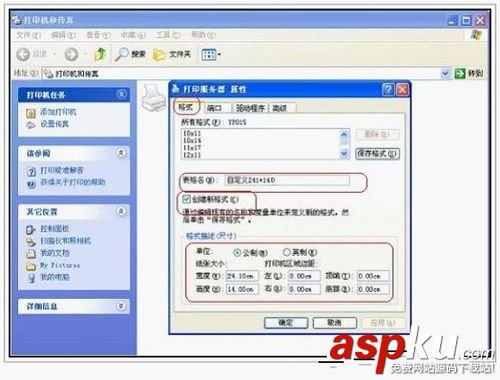Viewport: 500px width, 380px height.
Task: Click the Cancel (取消) button
Action: coord(335,323)
